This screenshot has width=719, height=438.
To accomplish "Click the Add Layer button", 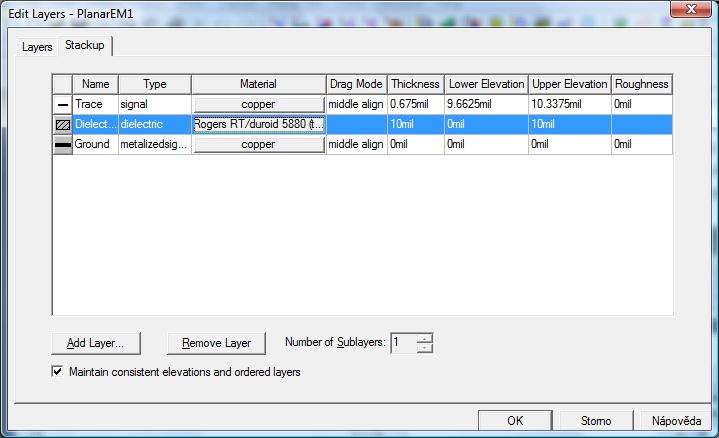I will tap(96, 343).
